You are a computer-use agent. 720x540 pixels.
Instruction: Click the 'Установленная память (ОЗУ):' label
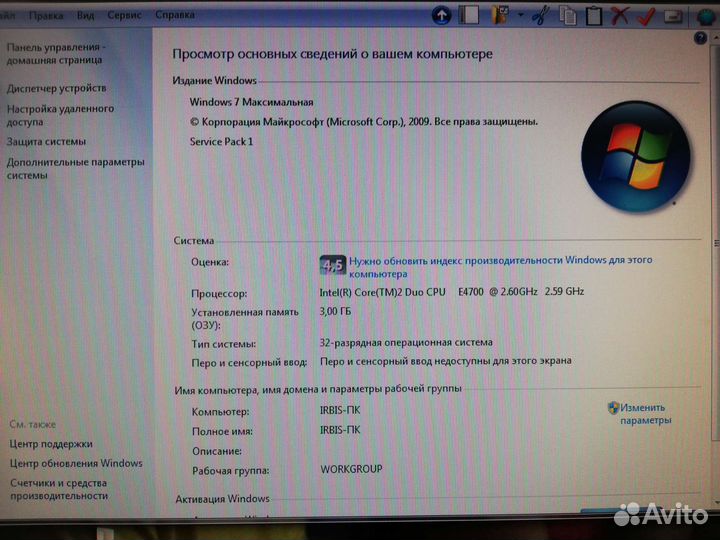[x=245, y=318]
